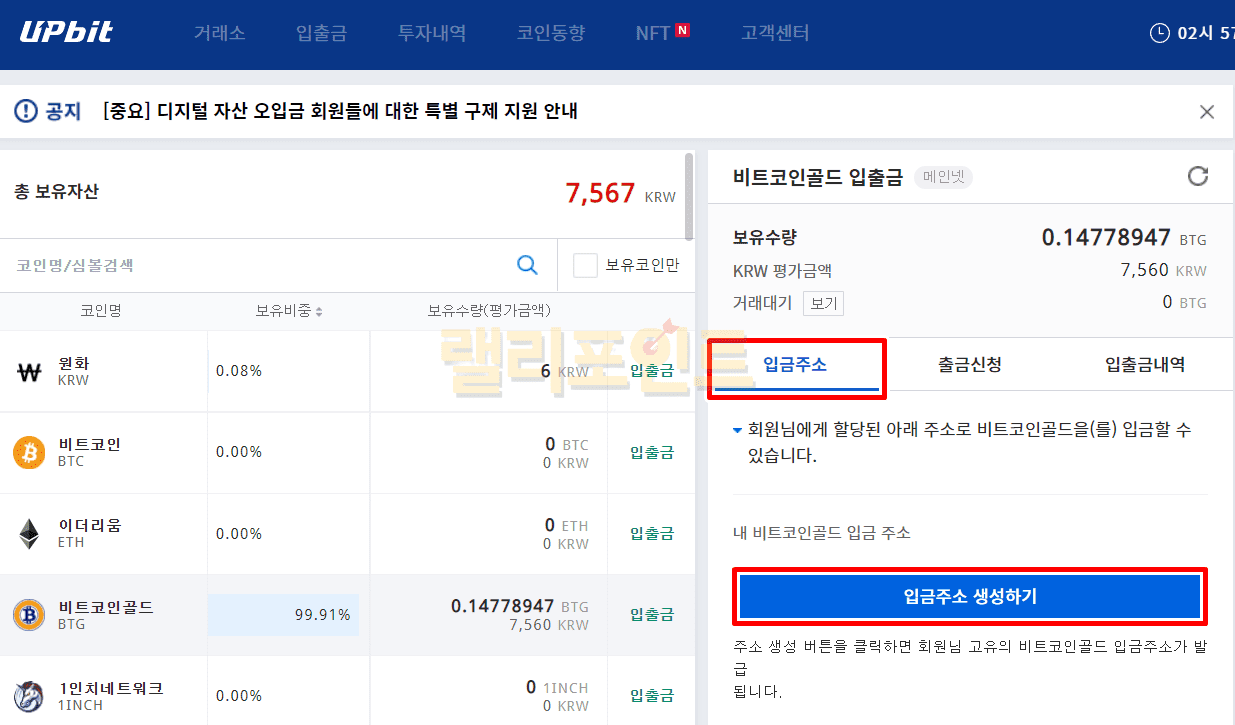This screenshot has height=725, width=1235.
Task: Open the 입출금 menu
Action: click(321, 33)
